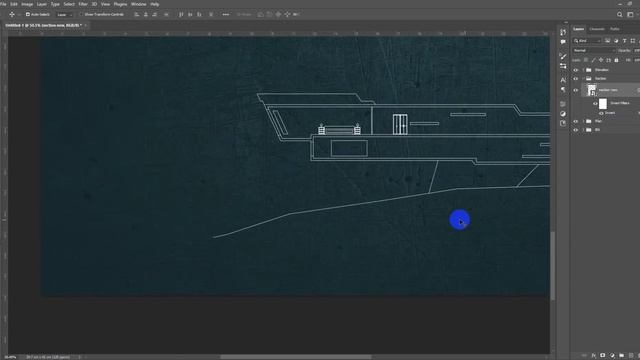640x360 pixels.
Task: Click new fill or adjustment layer icon
Action: (612, 356)
